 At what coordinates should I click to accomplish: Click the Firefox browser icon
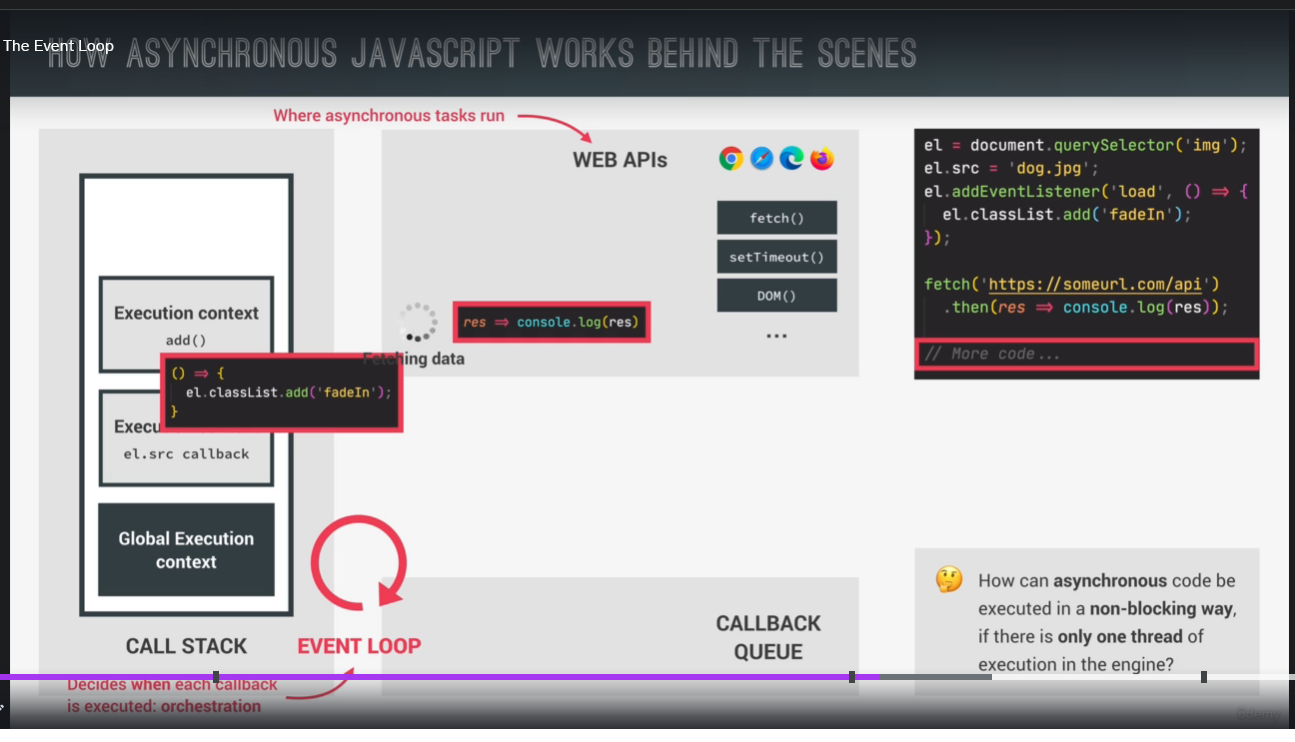(822, 158)
